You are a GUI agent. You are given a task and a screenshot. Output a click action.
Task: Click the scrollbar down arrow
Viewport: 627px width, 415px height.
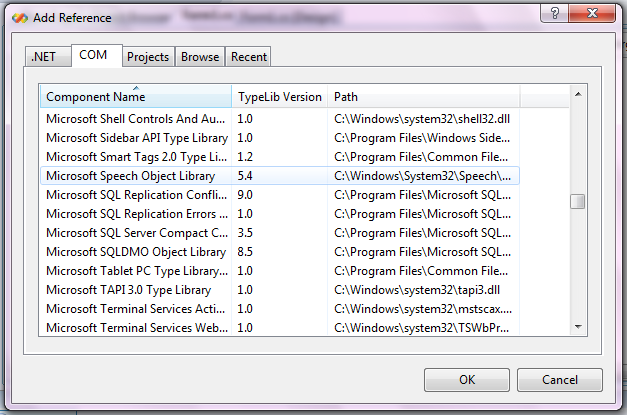[577, 327]
